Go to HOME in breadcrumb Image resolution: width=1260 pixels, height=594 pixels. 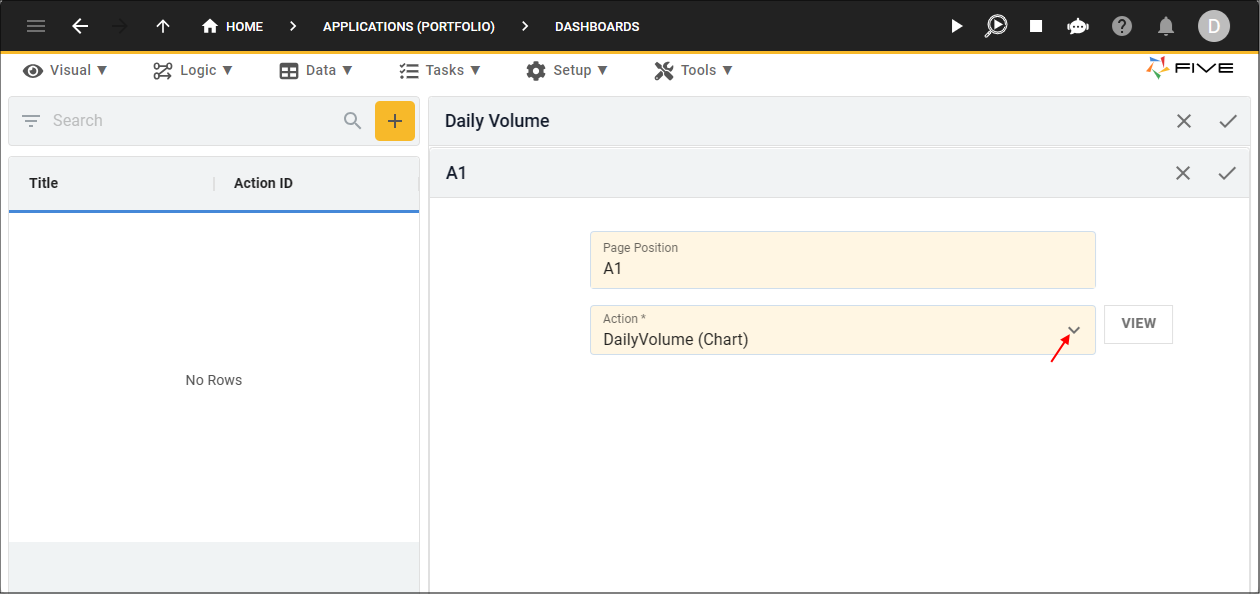(x=233, y=26)
